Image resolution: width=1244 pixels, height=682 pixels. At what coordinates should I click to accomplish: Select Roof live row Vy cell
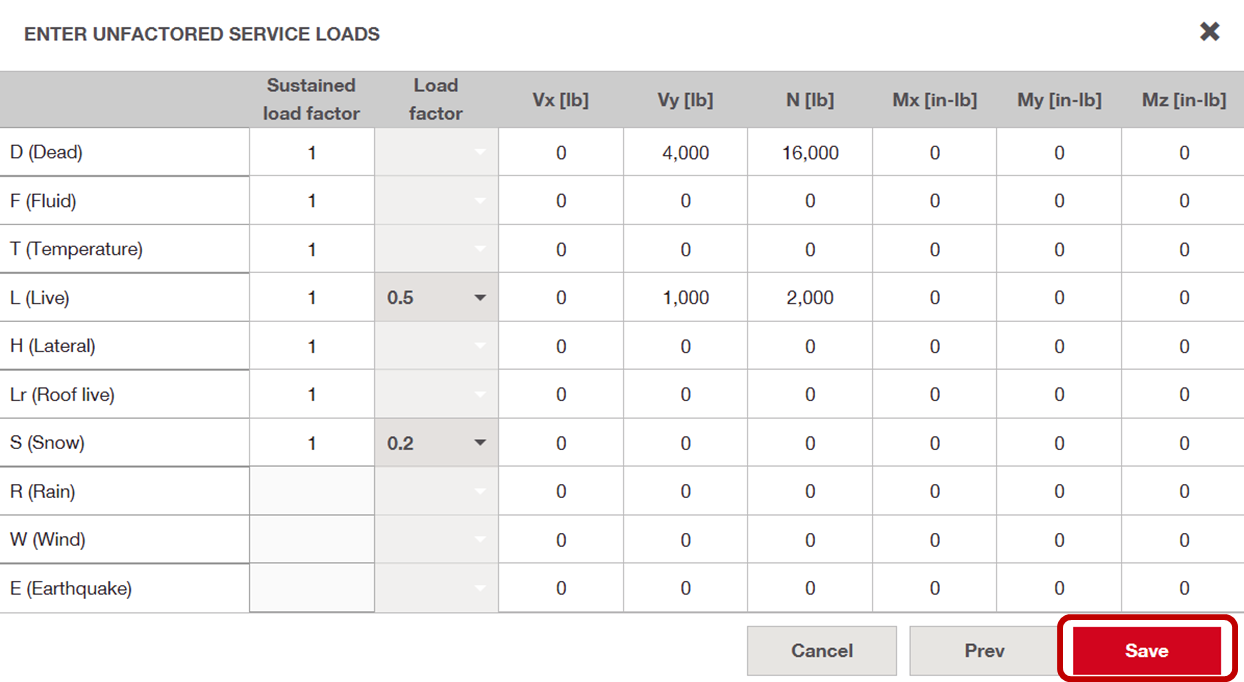tap(686, 395)
